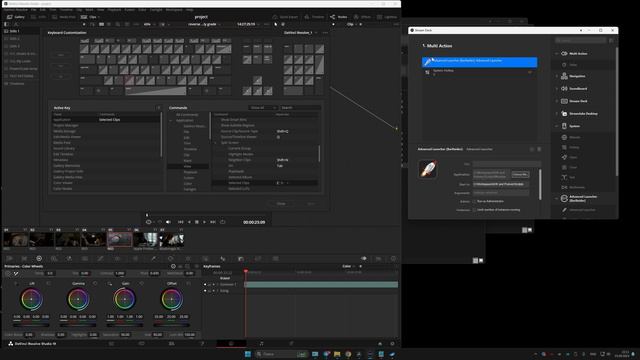This screenshot has height=360, width=640.
Task: Open the Show All commands dropdown
Action: tap(263, 108)
